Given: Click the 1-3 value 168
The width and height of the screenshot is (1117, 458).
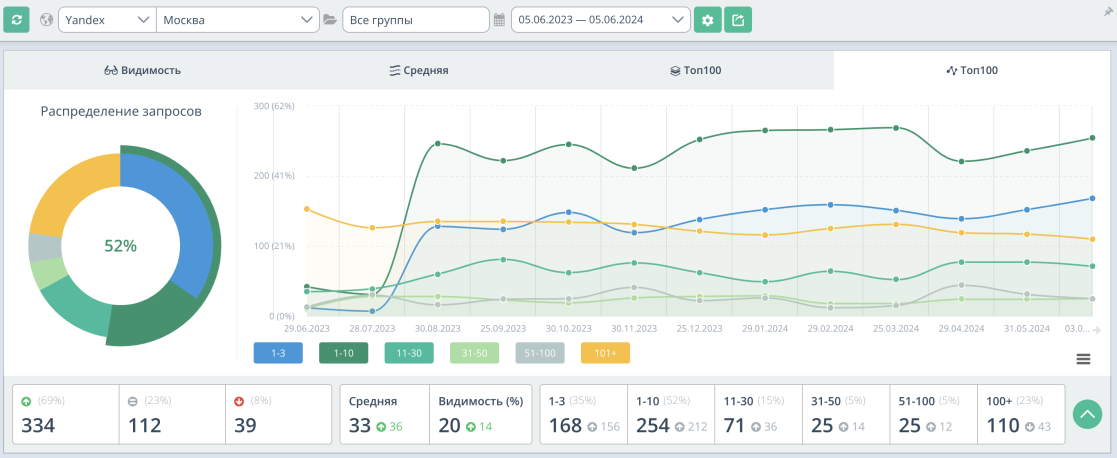Looking at the screenshot, I should (x=566, y=426).
